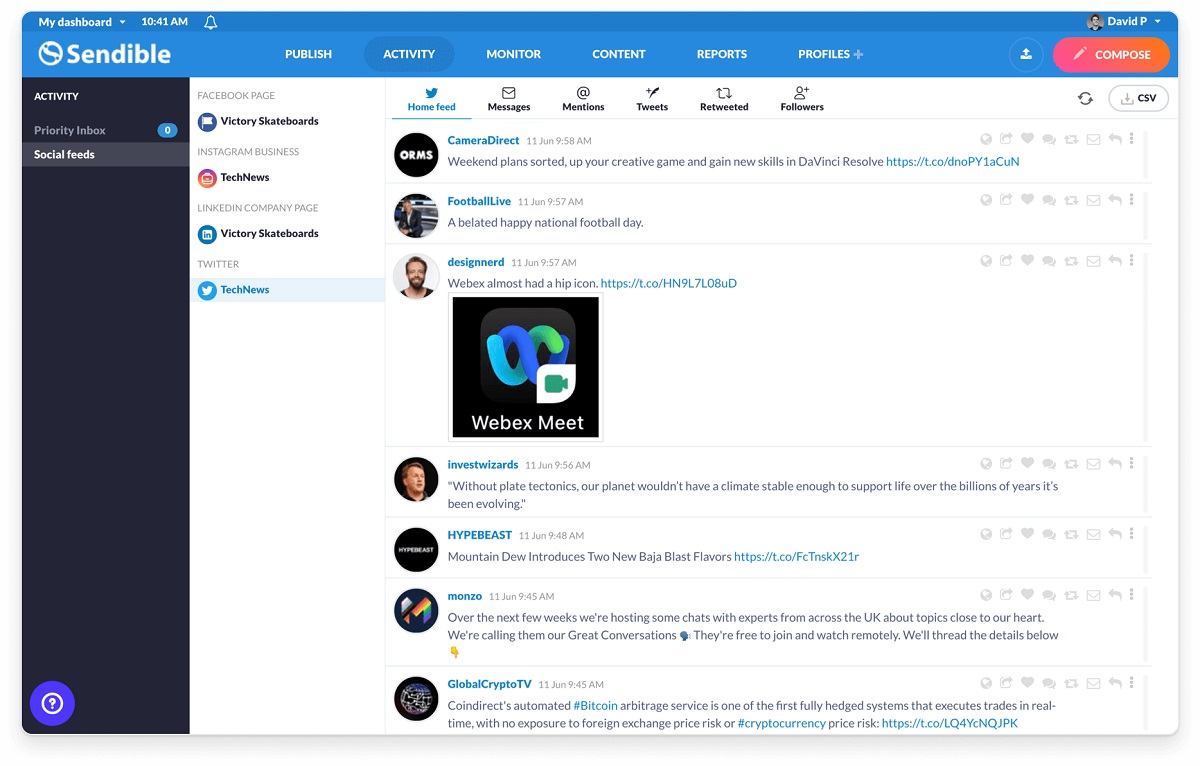Image resolution: width=1200 pixels, height=766 pixels.
Task: Select Social feeds in the sidebar
Action: [x=105, y=154]
